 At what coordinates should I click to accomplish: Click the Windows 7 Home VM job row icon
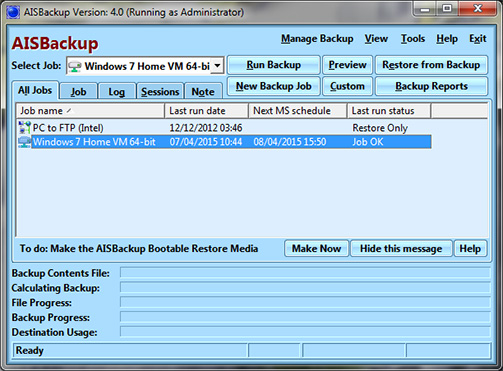tap(24, 142)
